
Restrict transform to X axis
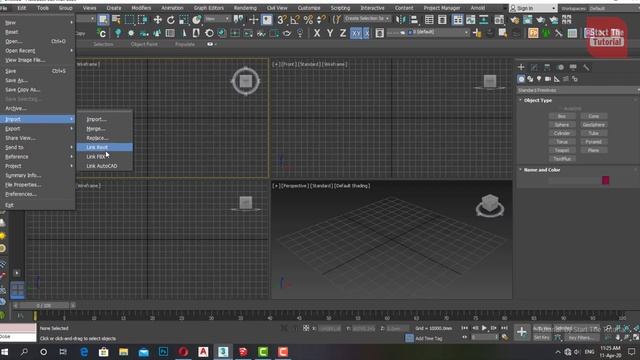tap(317, 33)
